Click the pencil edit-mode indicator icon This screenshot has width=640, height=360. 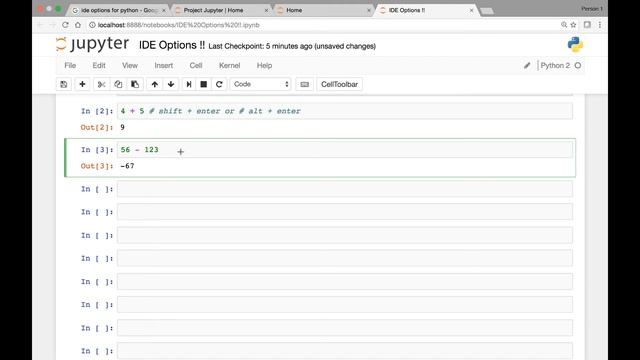[x=527, y=65]
